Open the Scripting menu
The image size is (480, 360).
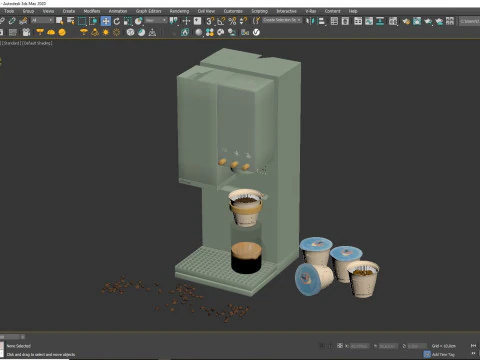point(259,11)
